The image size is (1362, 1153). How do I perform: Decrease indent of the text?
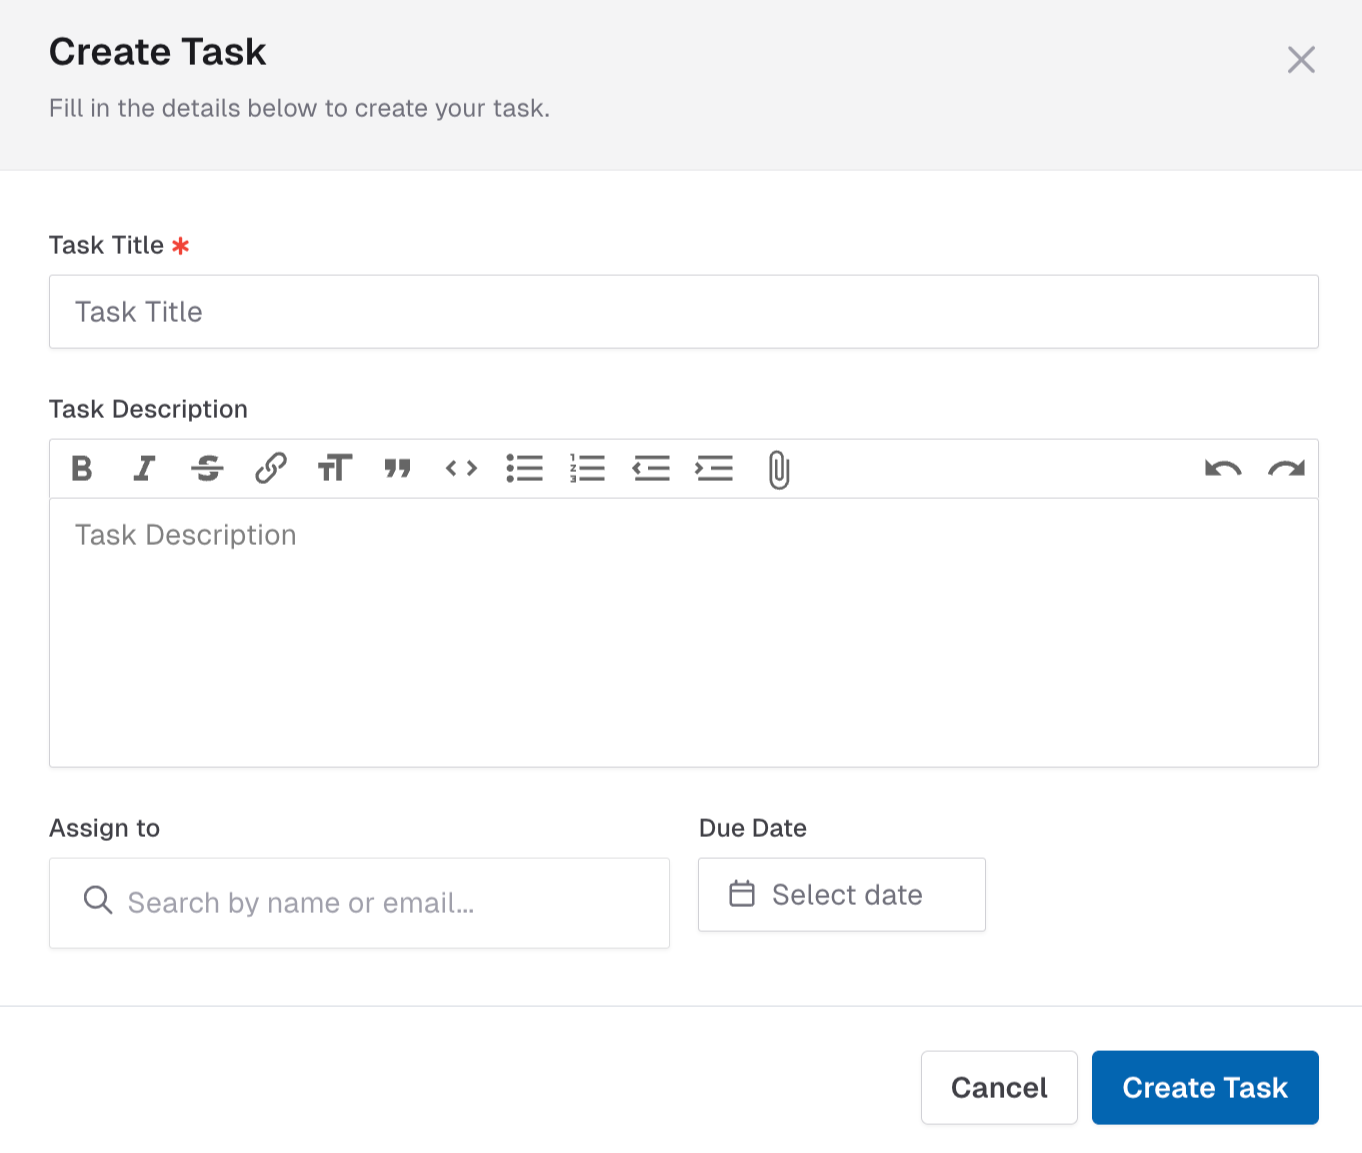coord(651,468)
